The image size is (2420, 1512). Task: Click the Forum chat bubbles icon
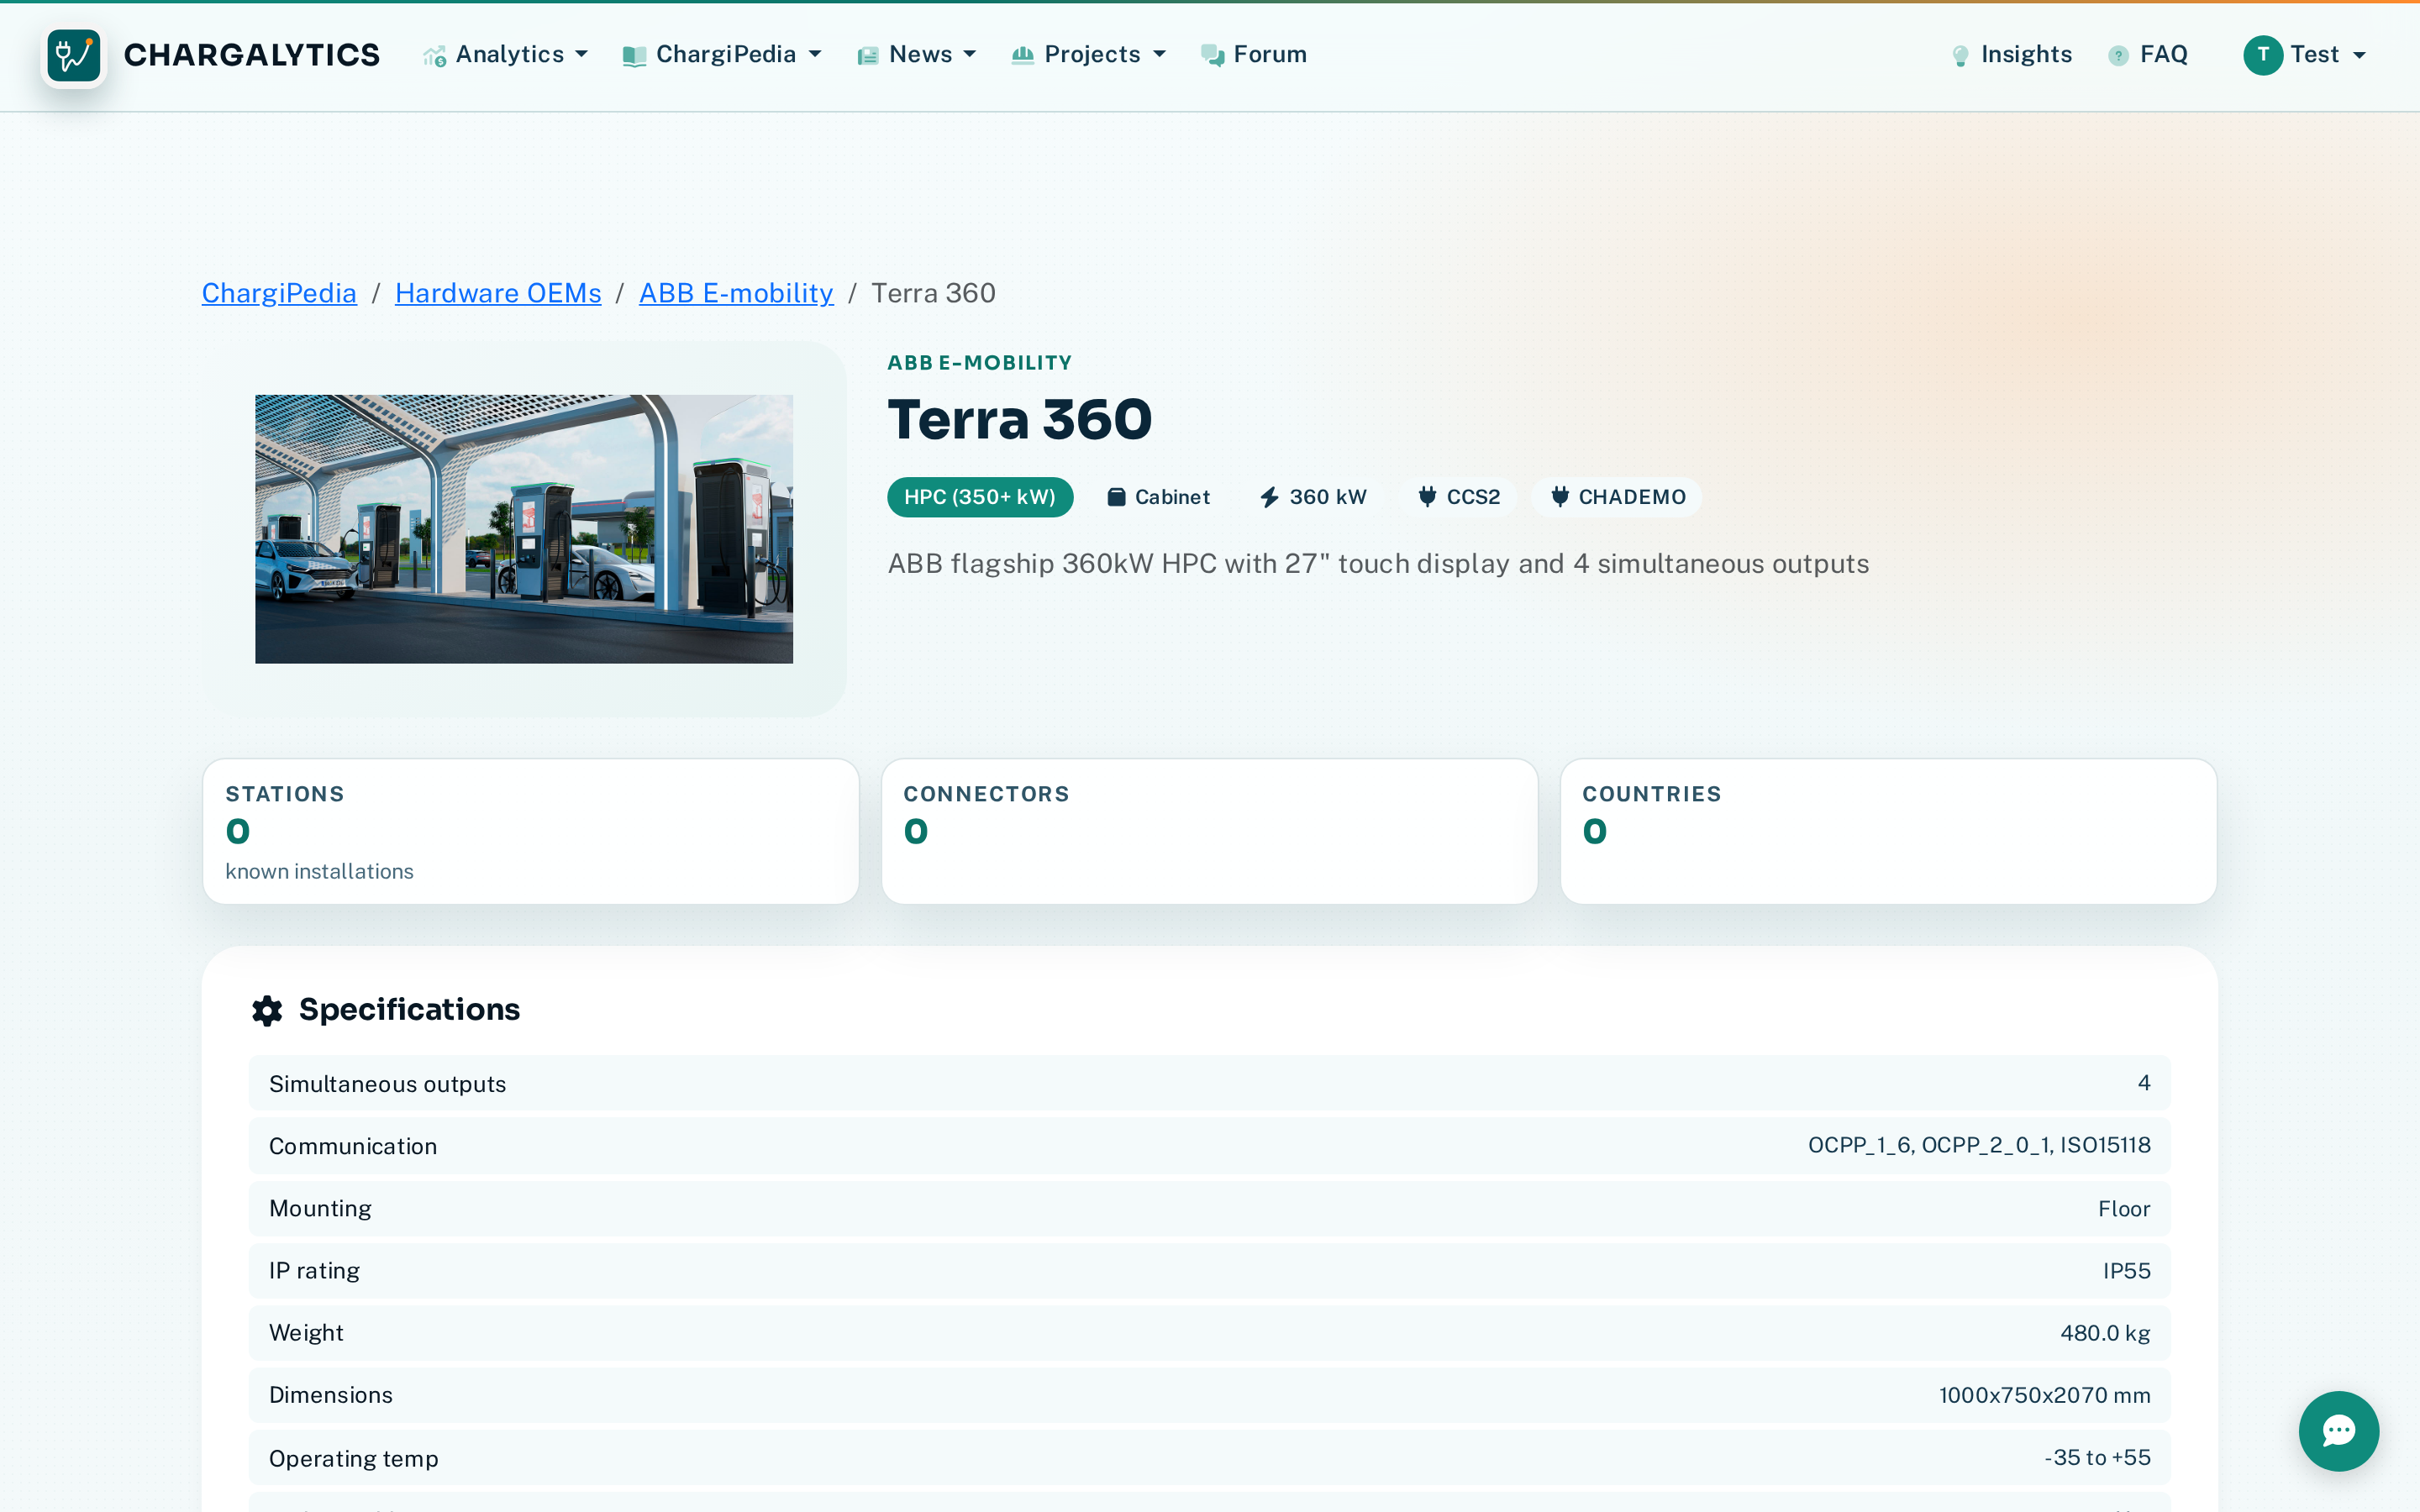[x=1212, y=56]
